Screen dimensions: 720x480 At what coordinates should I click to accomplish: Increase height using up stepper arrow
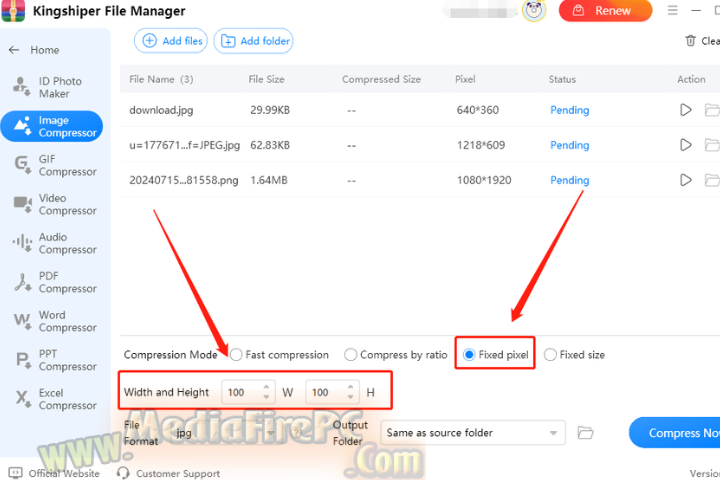(350, 387)
